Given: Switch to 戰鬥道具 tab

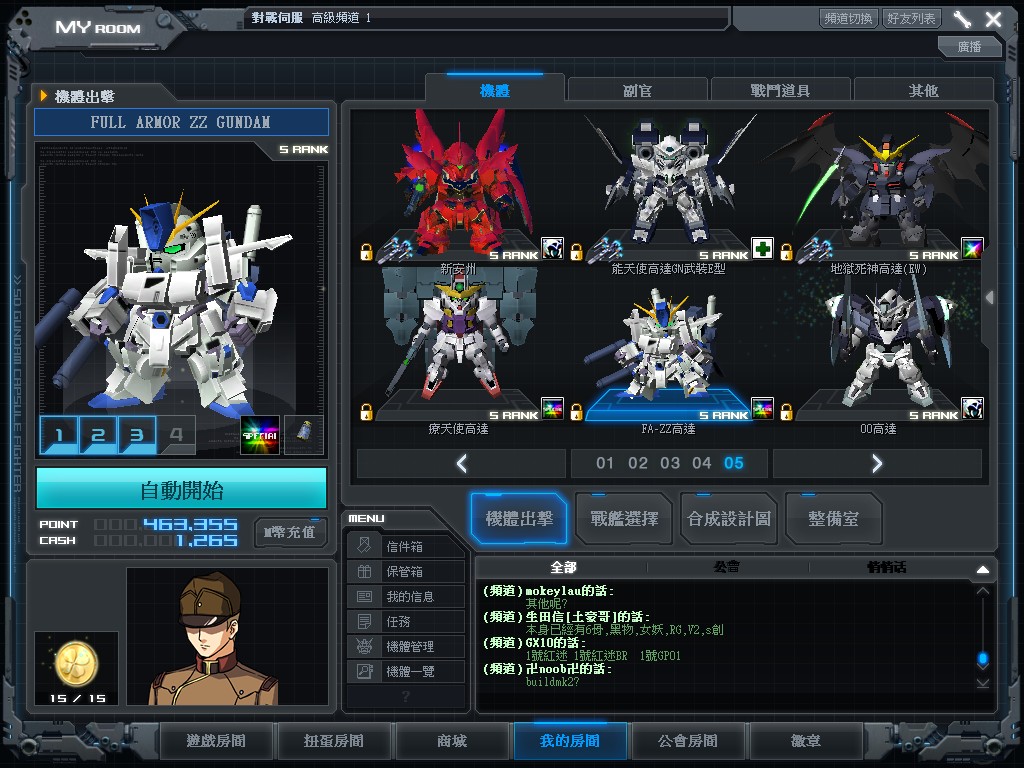Looking at the screenshot, I should 780,91.
